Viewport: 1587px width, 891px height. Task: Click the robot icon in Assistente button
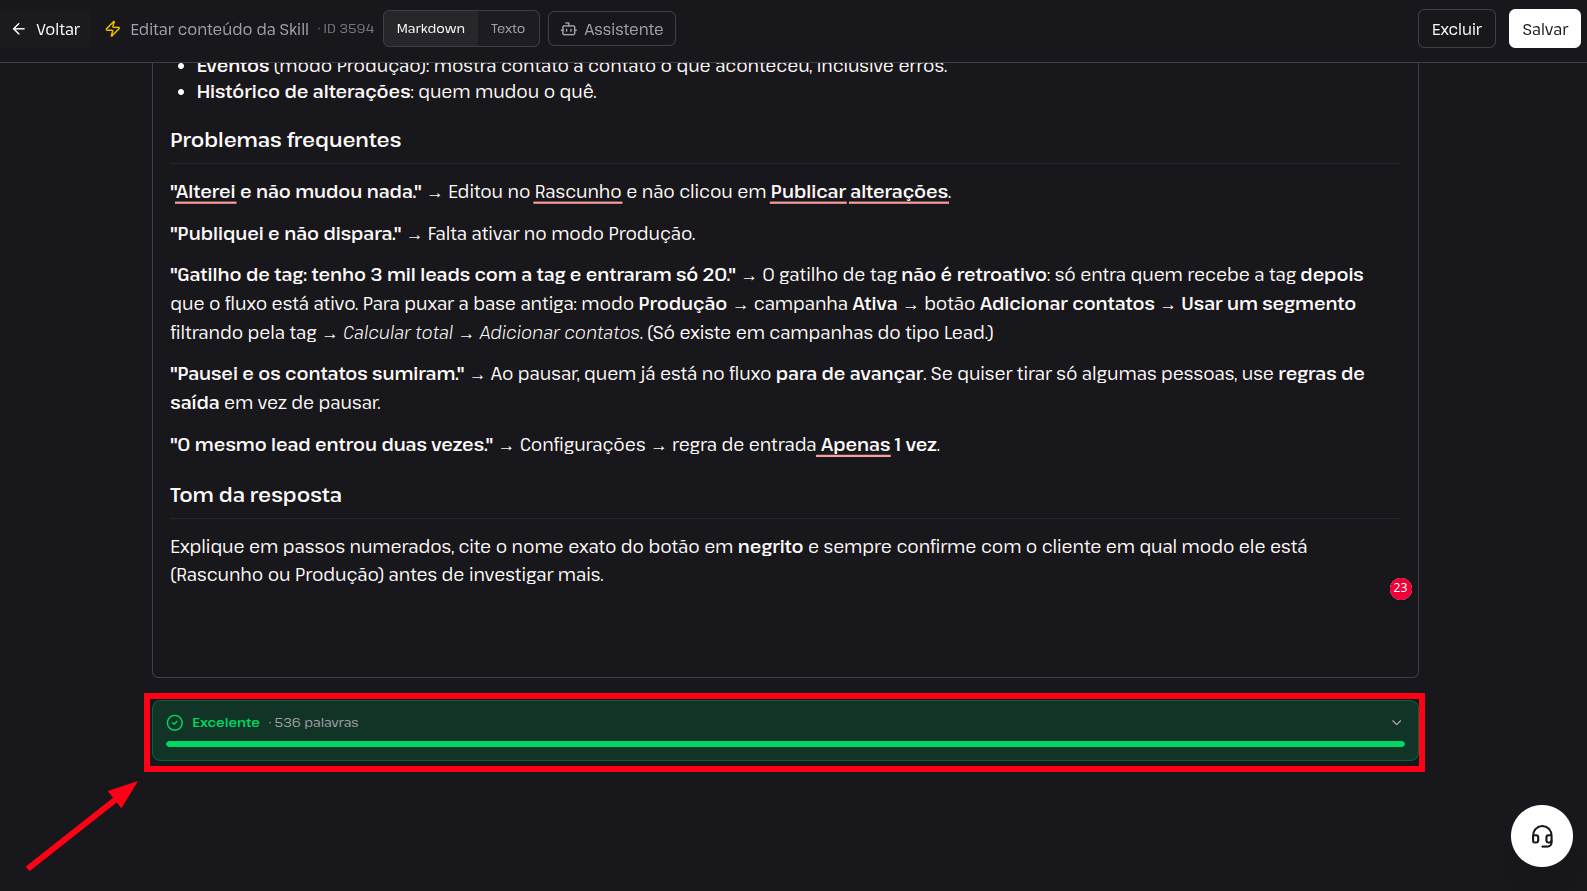569,29
